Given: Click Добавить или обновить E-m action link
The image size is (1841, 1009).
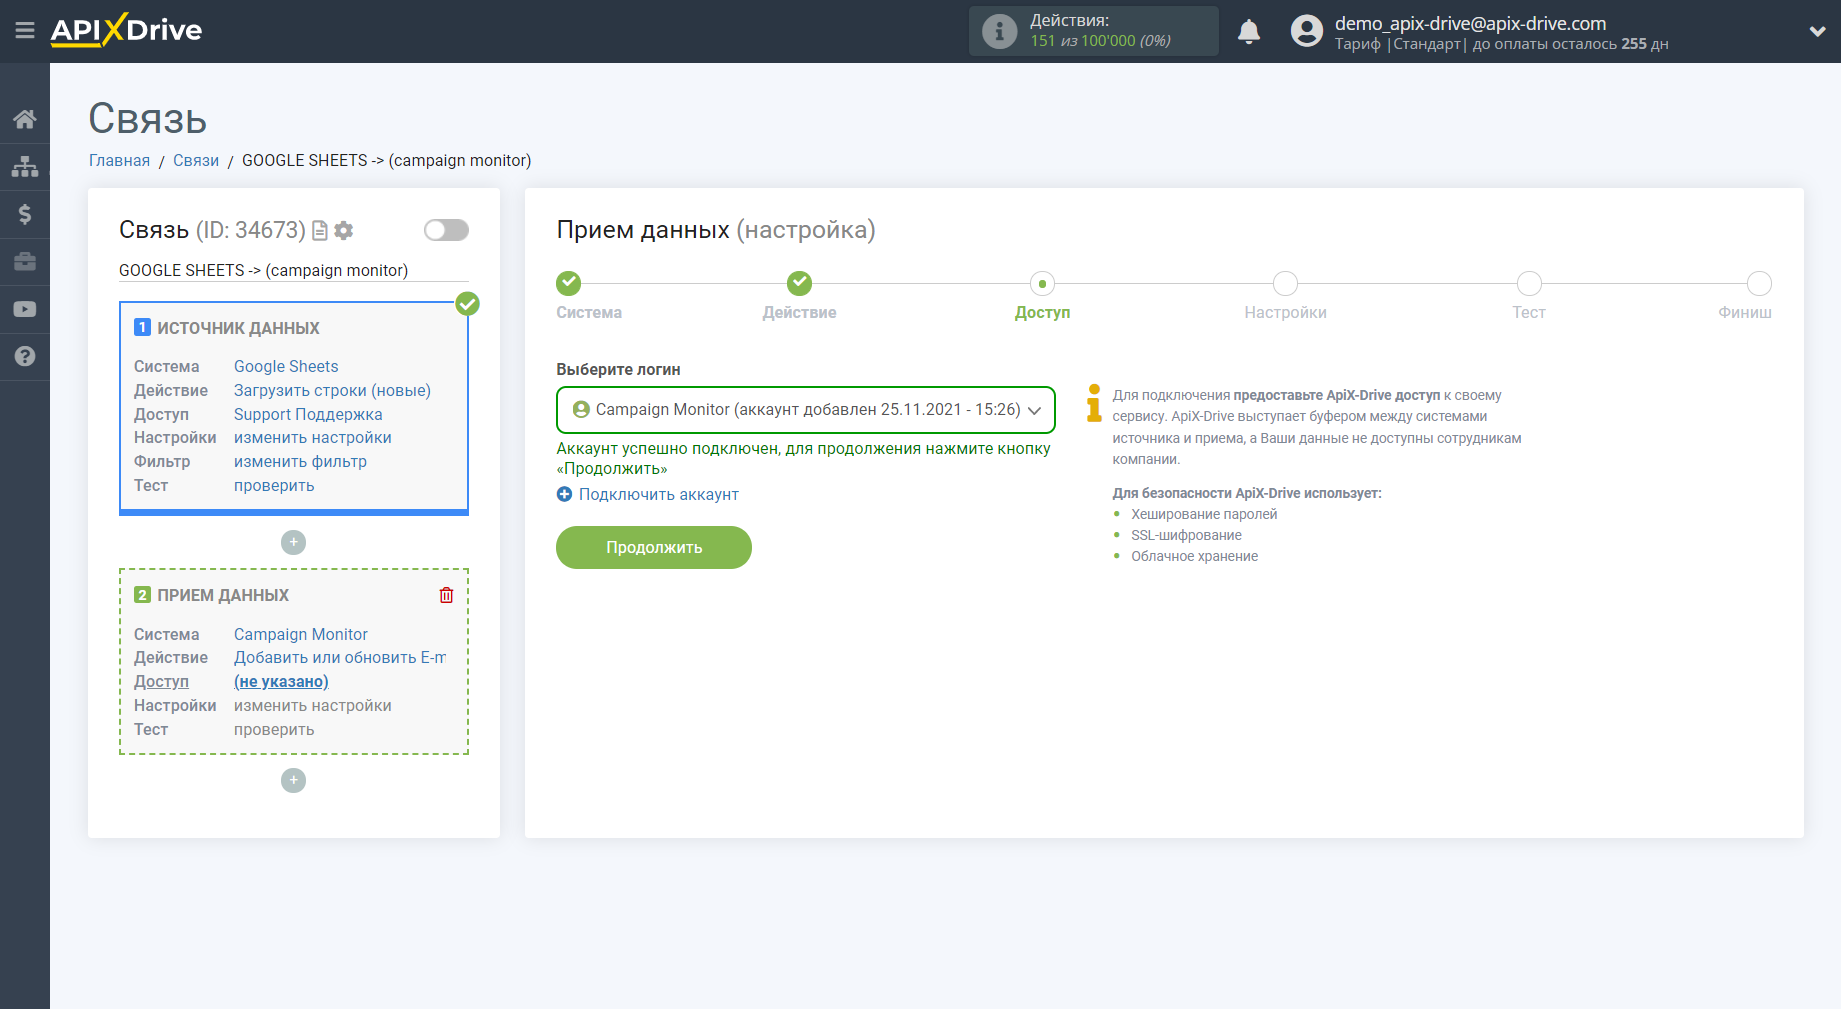Looking at the screenshot, I should point(340,657).
